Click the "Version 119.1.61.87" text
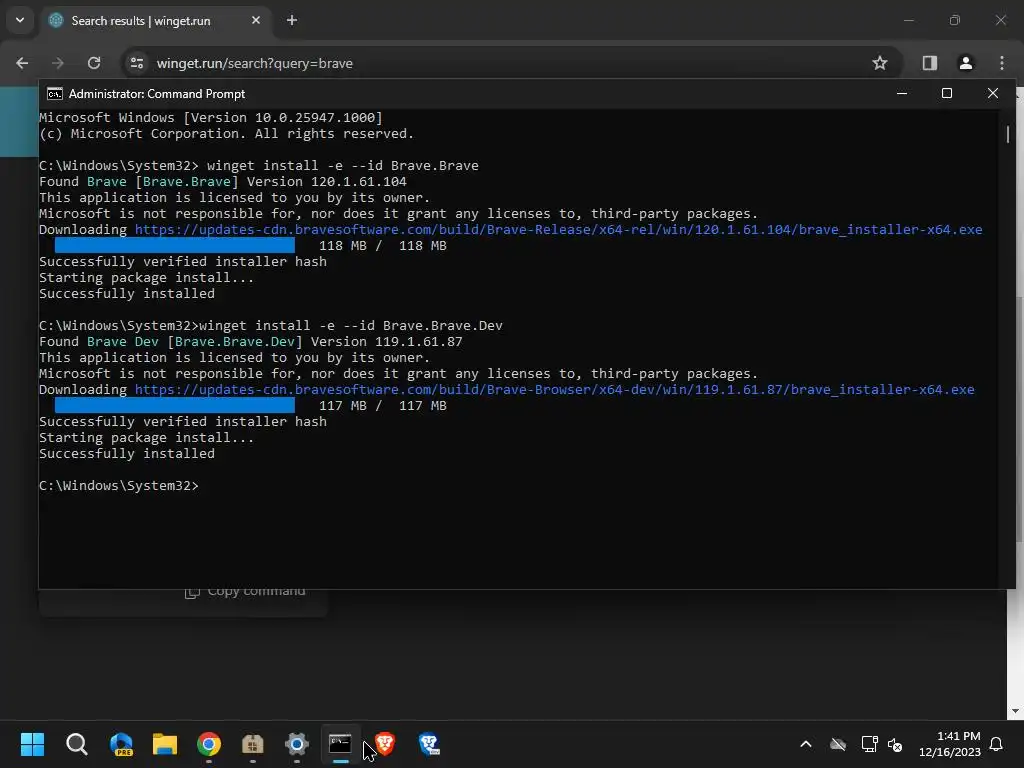 387,342
